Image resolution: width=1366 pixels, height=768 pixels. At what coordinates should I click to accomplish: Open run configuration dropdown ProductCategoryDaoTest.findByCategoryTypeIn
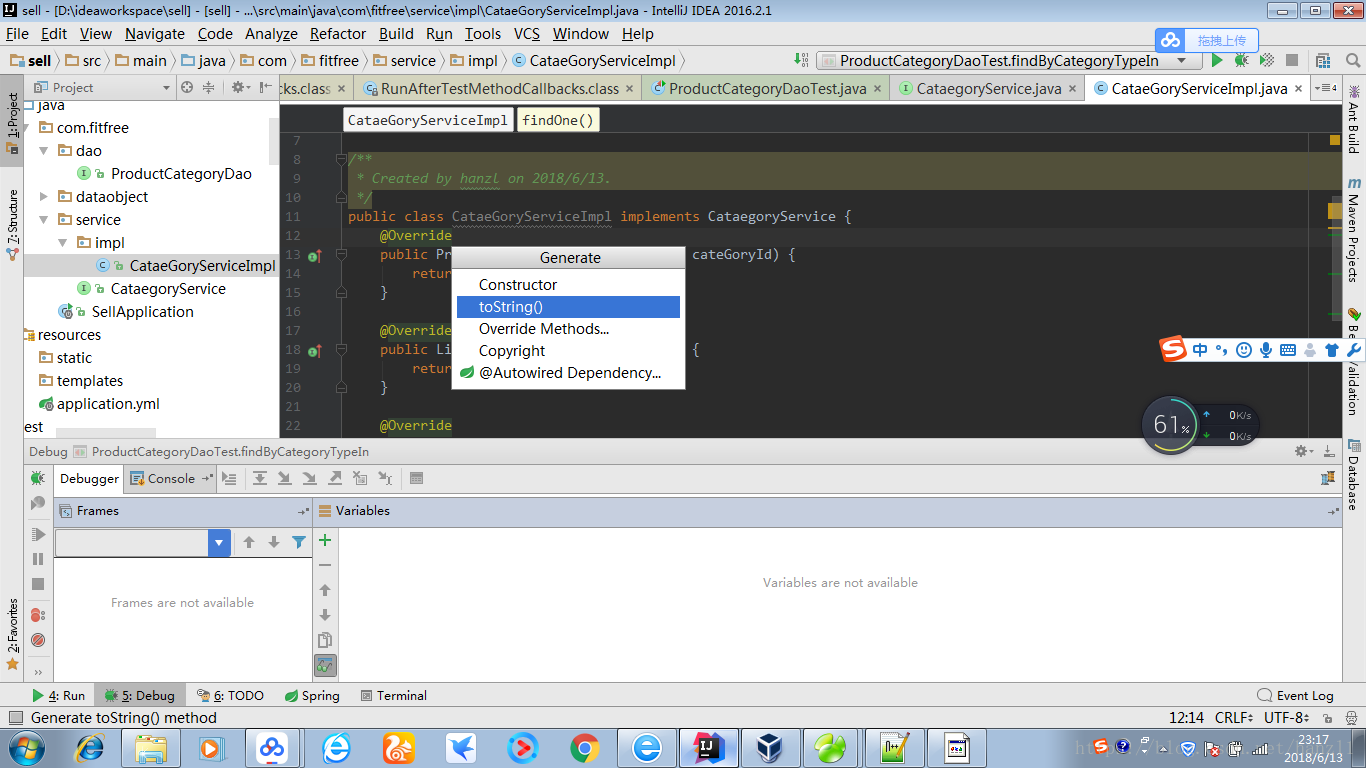tap(1009, 60)
